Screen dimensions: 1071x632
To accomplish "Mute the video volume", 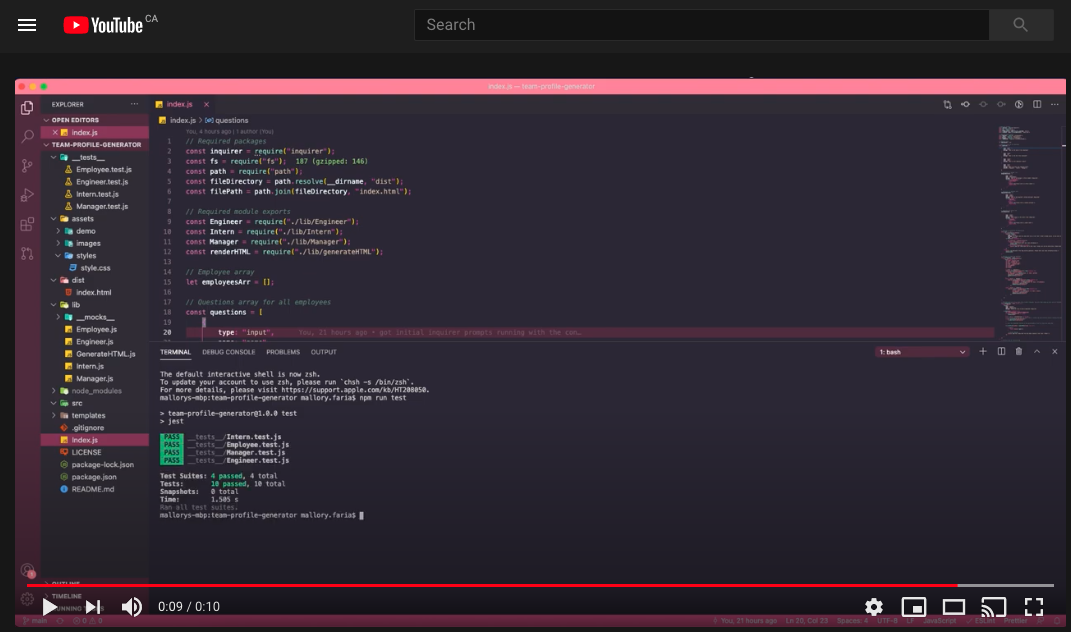I will click(x=131, y=607).
